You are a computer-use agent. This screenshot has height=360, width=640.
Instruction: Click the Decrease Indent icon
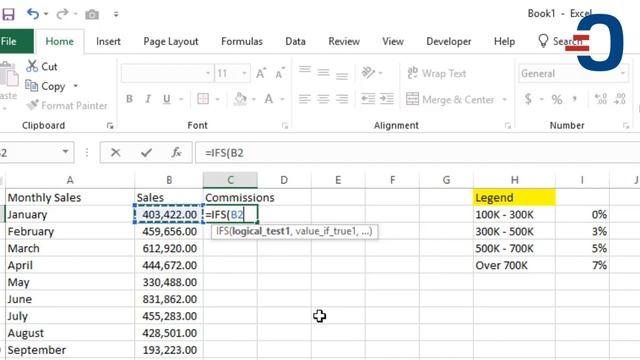(368, 99)
